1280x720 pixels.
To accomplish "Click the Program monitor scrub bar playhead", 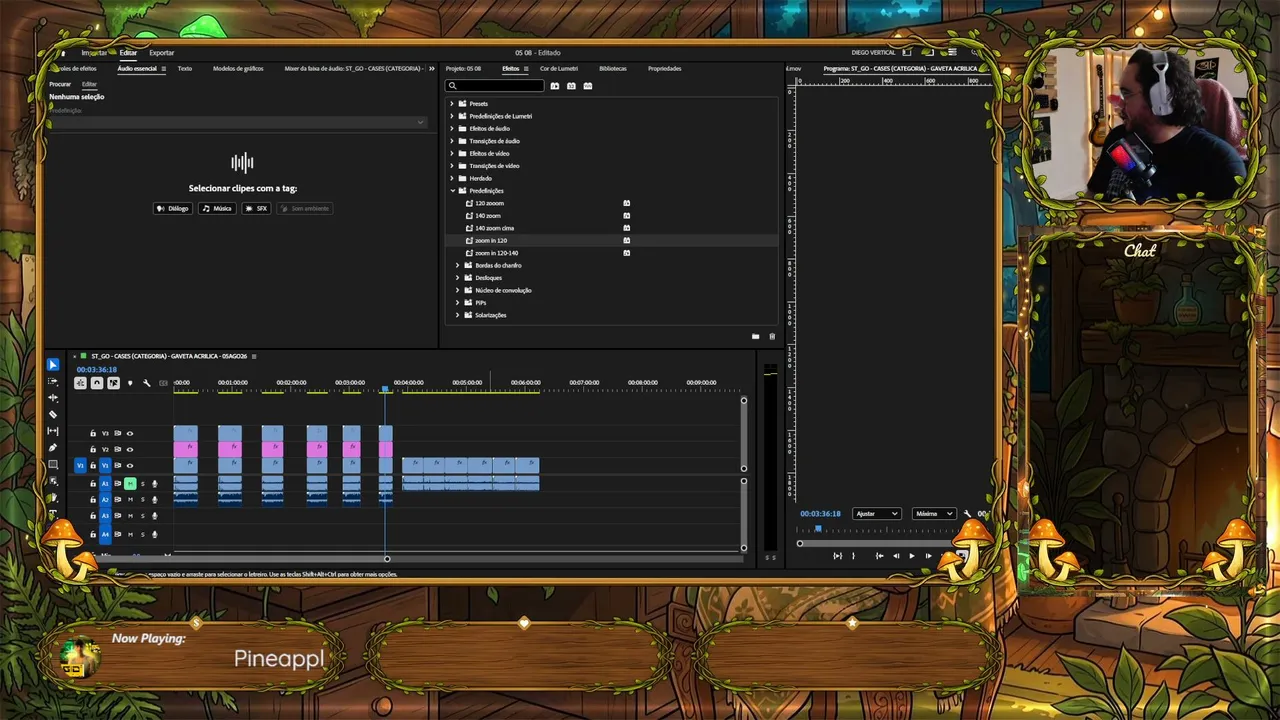I will click(818, 528).
